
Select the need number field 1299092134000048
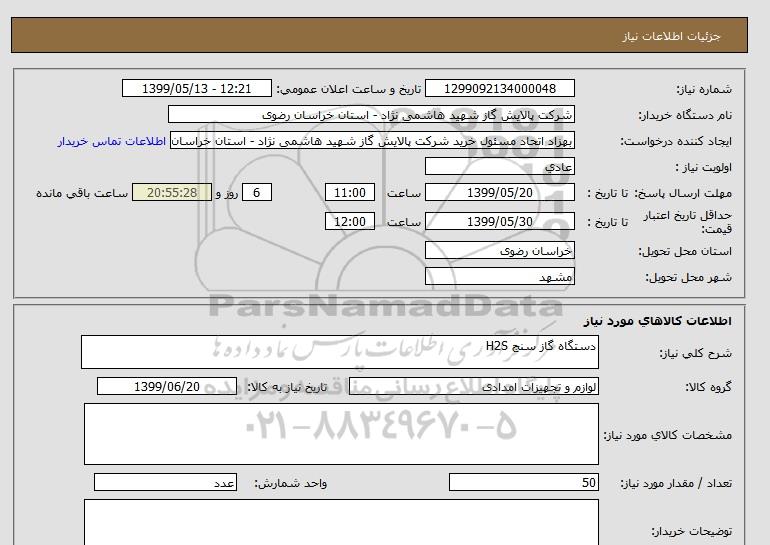pos(499,88)
